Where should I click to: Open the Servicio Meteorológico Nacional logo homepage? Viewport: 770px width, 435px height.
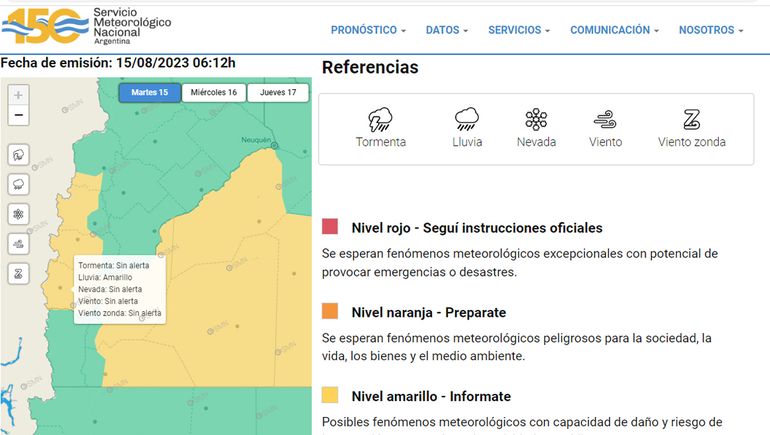coord(86,27)
